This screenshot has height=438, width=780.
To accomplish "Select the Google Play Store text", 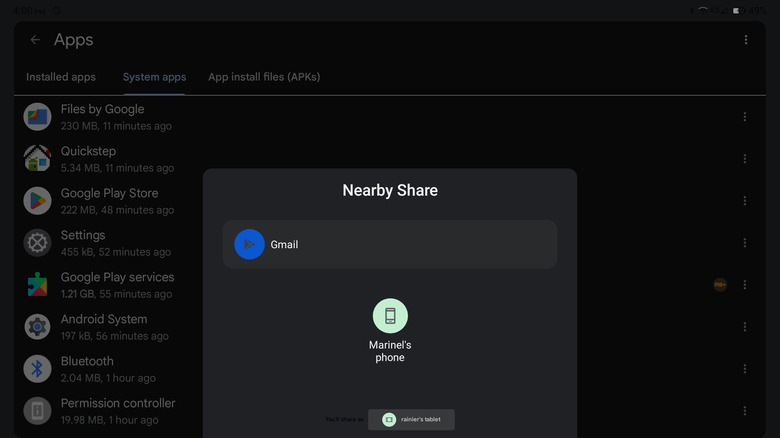I will point(109,193).
